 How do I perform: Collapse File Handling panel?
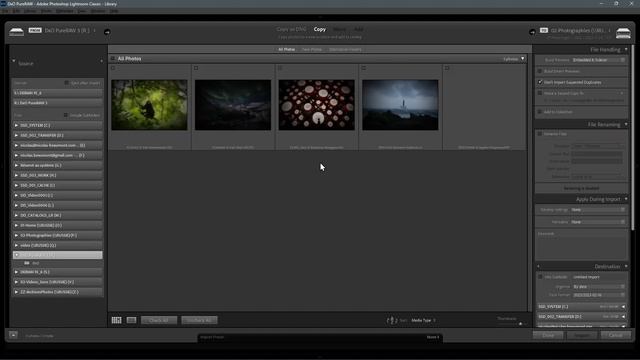click(x=626, y=50)
